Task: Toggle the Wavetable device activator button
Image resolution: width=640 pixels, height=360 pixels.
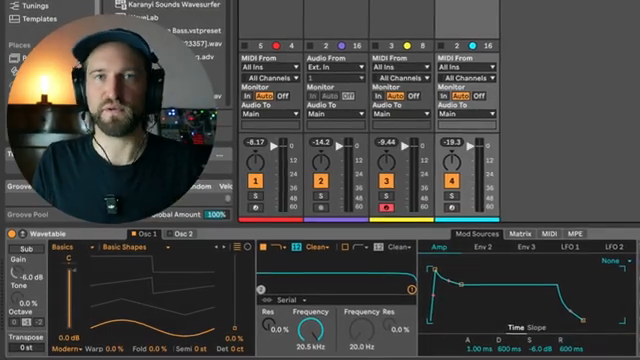Action: coord(11,234)
